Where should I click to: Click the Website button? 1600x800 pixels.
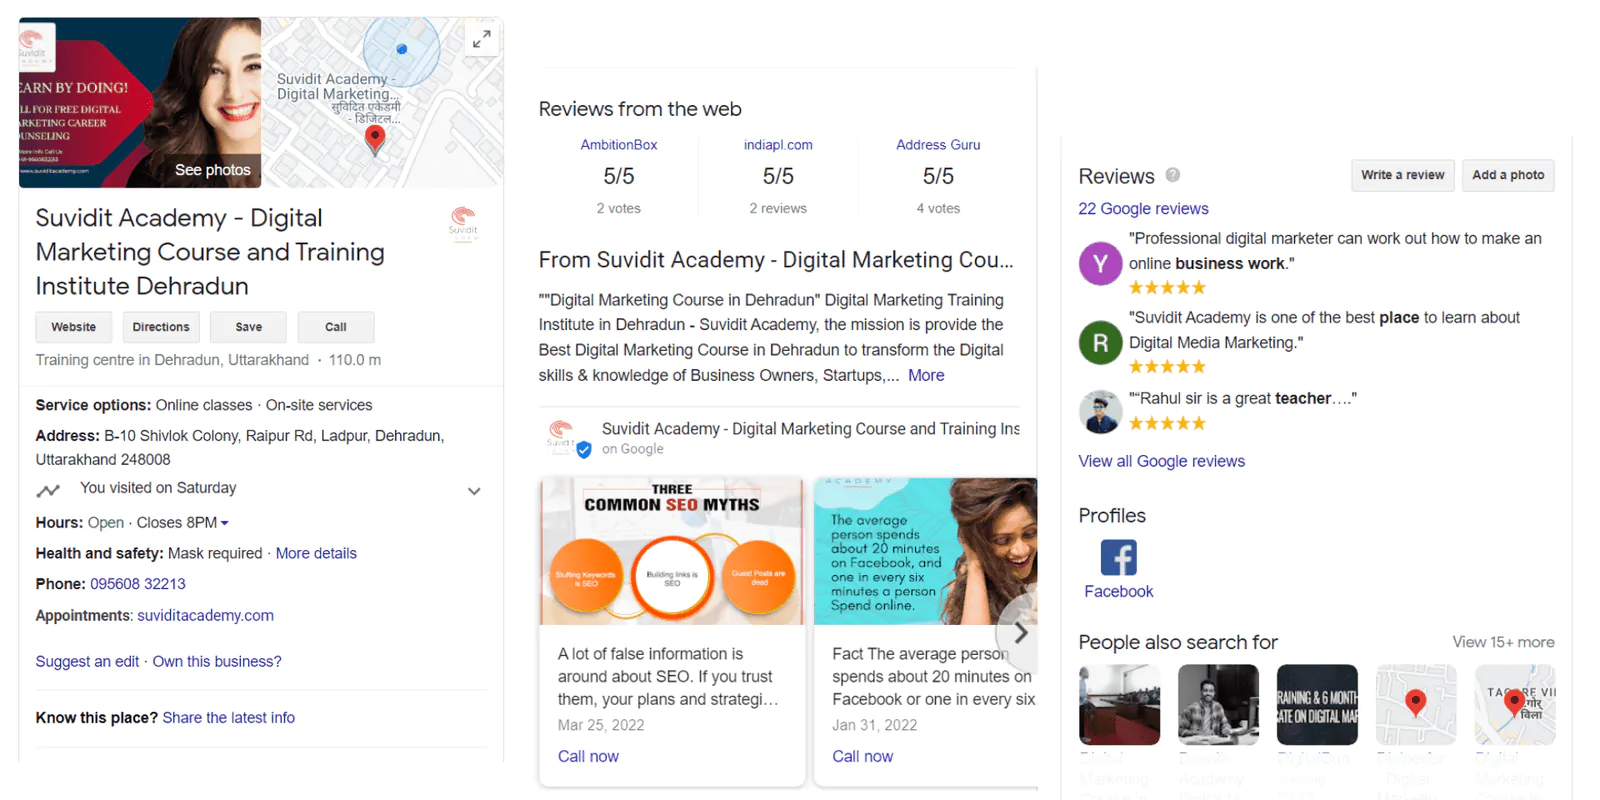pyautogui.click(x=74, y=327)
